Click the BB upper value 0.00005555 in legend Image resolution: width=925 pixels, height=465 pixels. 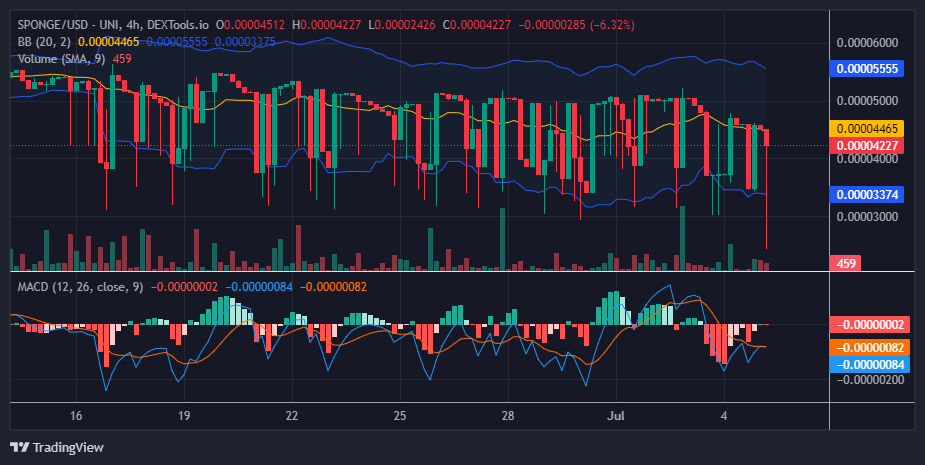(177, 42)
